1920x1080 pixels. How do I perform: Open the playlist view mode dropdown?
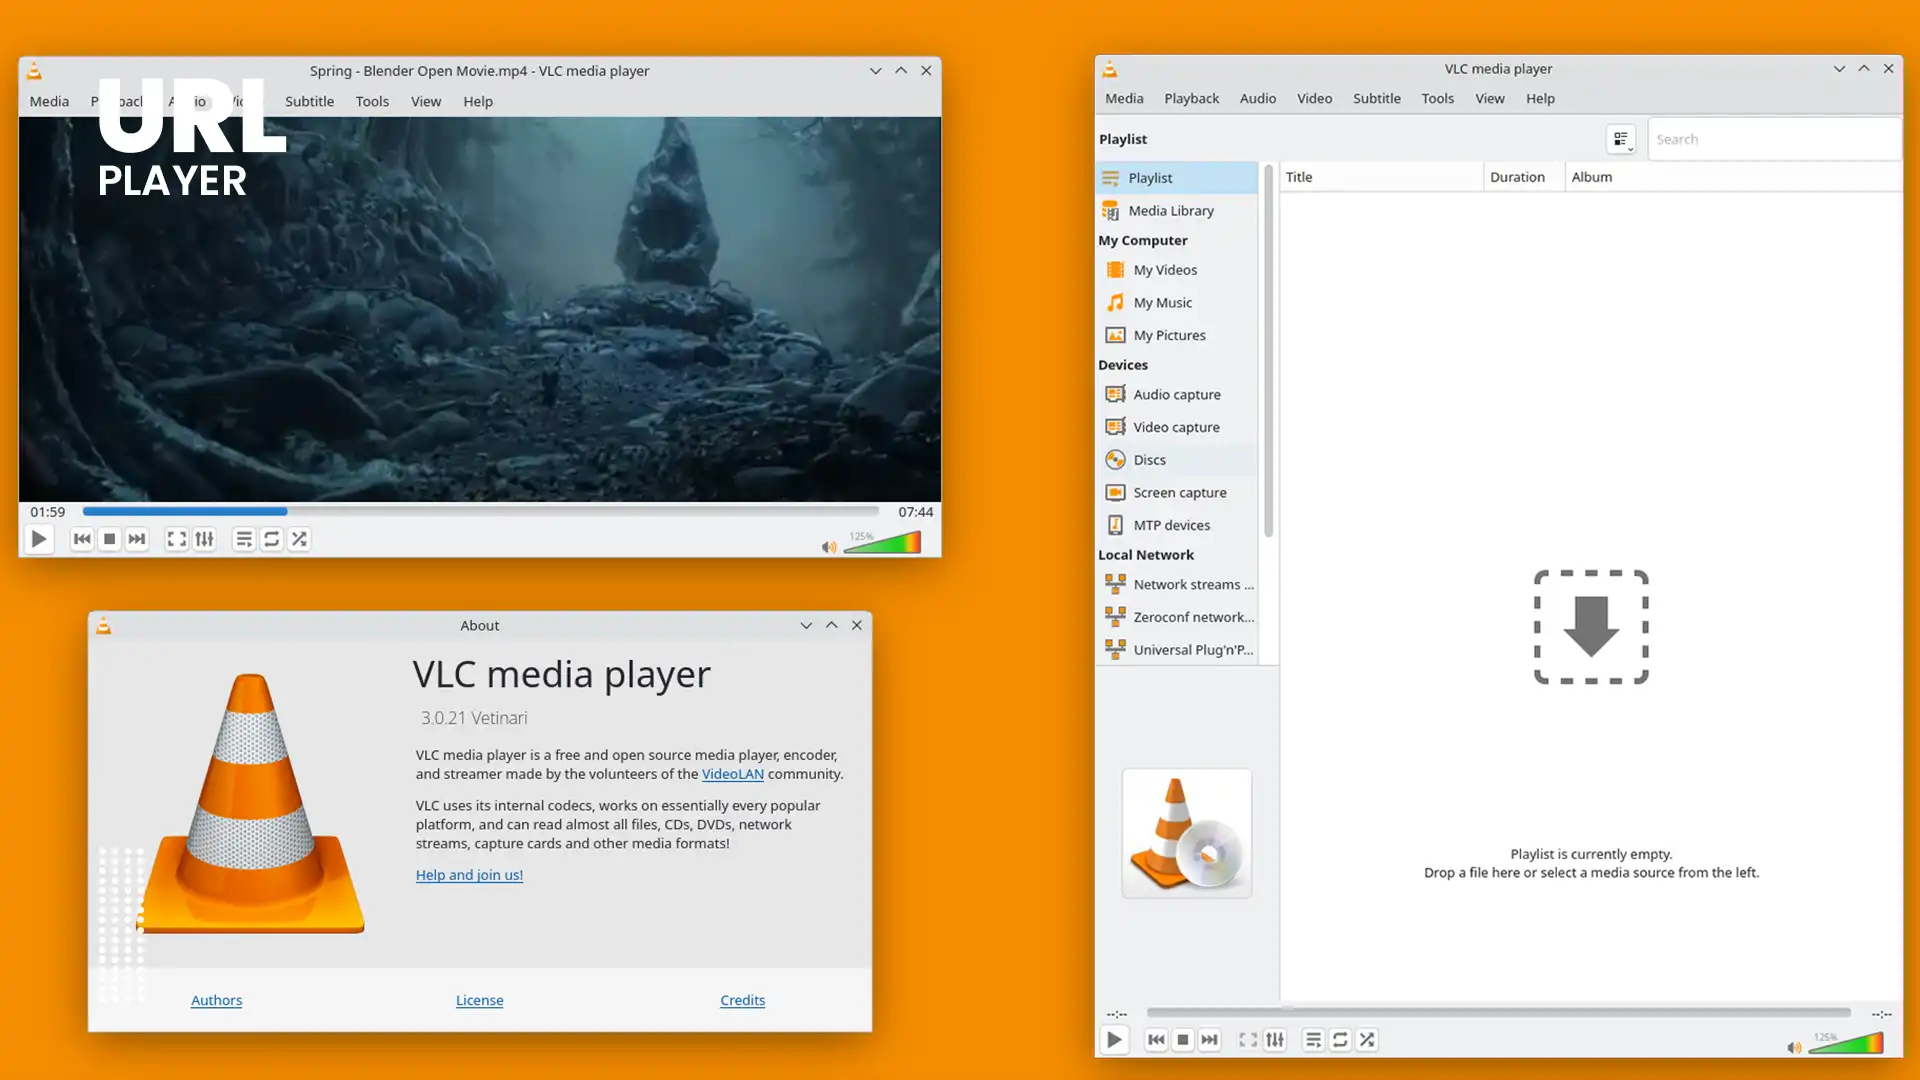pos(1622,139)
